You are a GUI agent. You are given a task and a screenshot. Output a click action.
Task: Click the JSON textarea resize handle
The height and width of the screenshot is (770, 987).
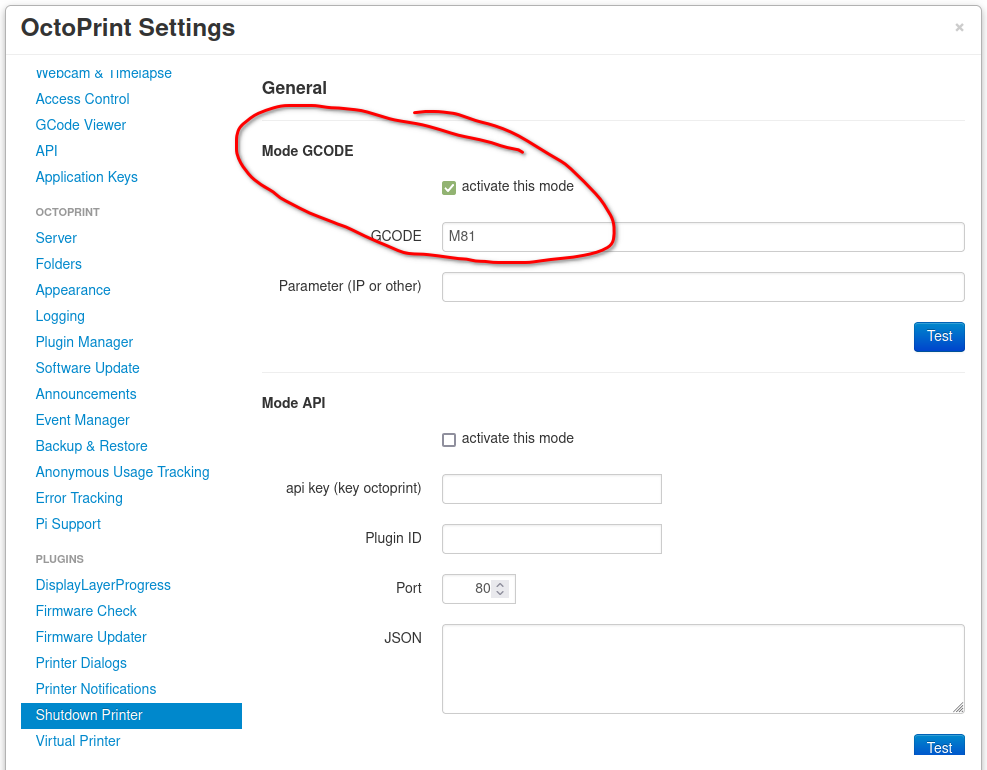958,708
